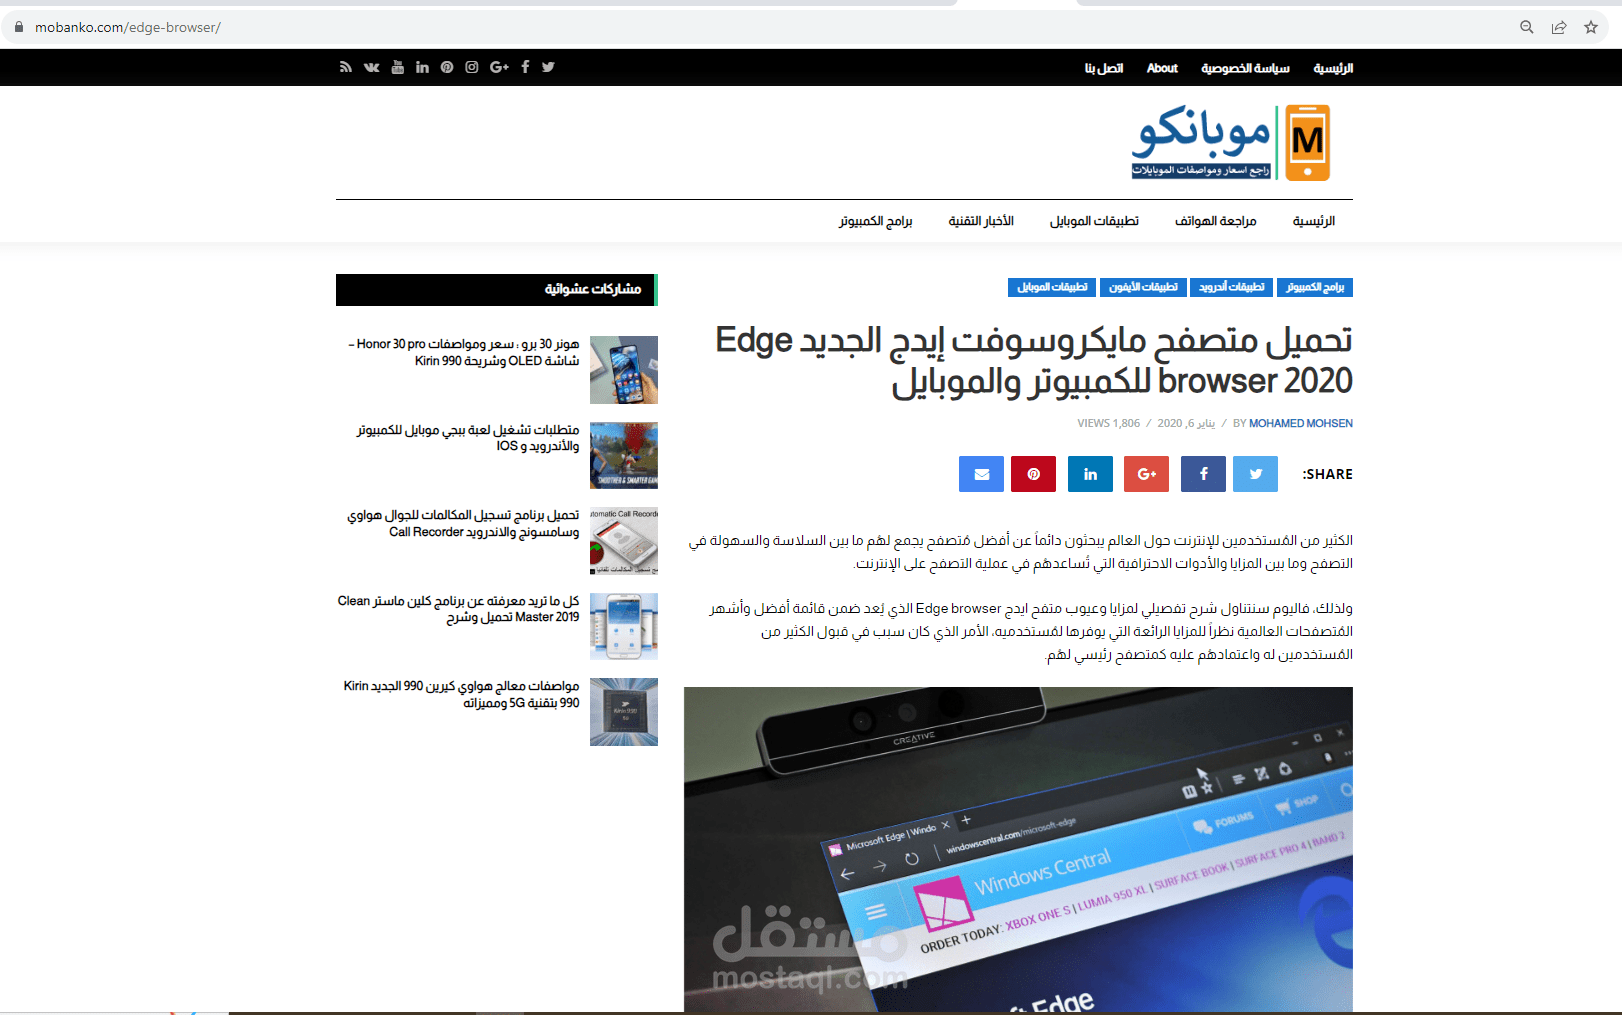Viewport: 1622px width, 1015px height.
Task: View site information lock icon
Action: pyautogui.click(x=18, y=27)
